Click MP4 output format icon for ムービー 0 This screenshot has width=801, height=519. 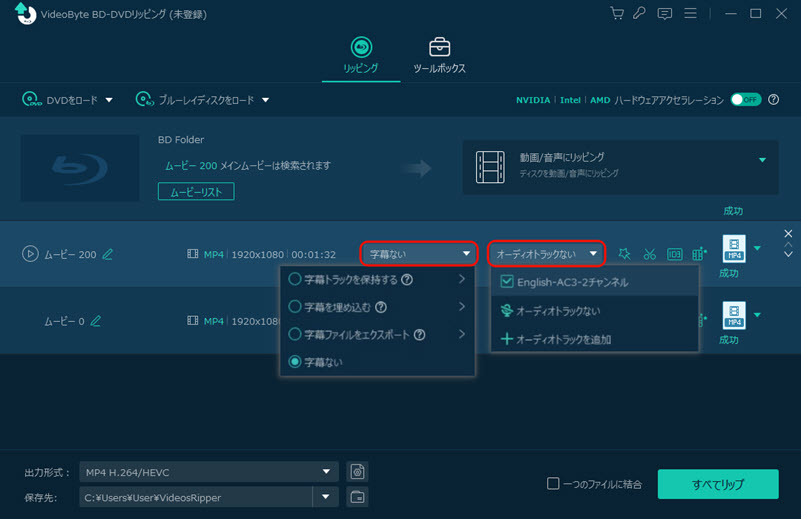(x=734, y=315)
